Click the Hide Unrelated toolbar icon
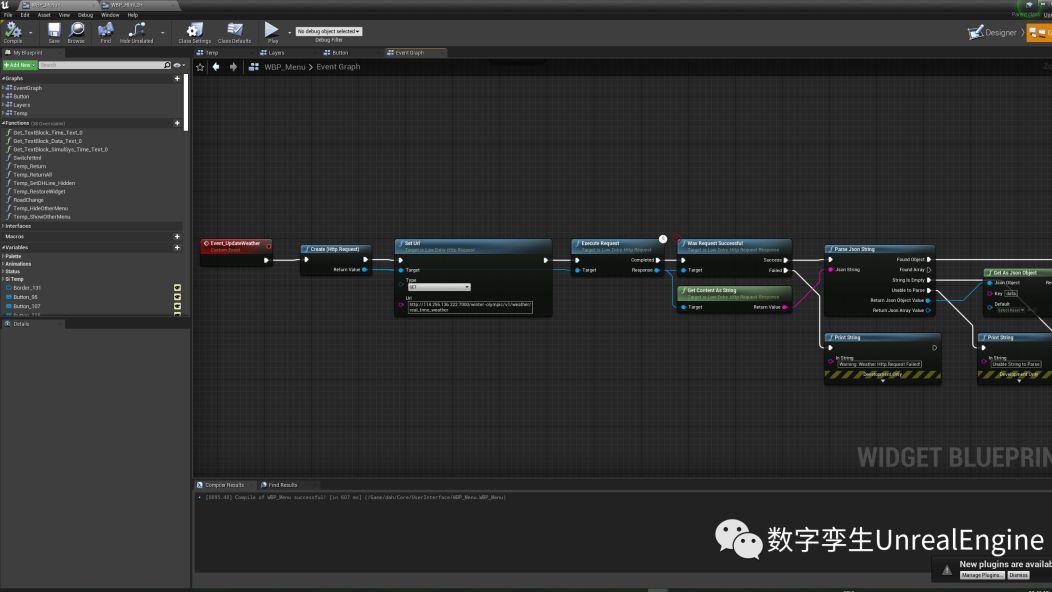Screen dimensions: 1052x592 pyautogui.click(x=137, y=30)
